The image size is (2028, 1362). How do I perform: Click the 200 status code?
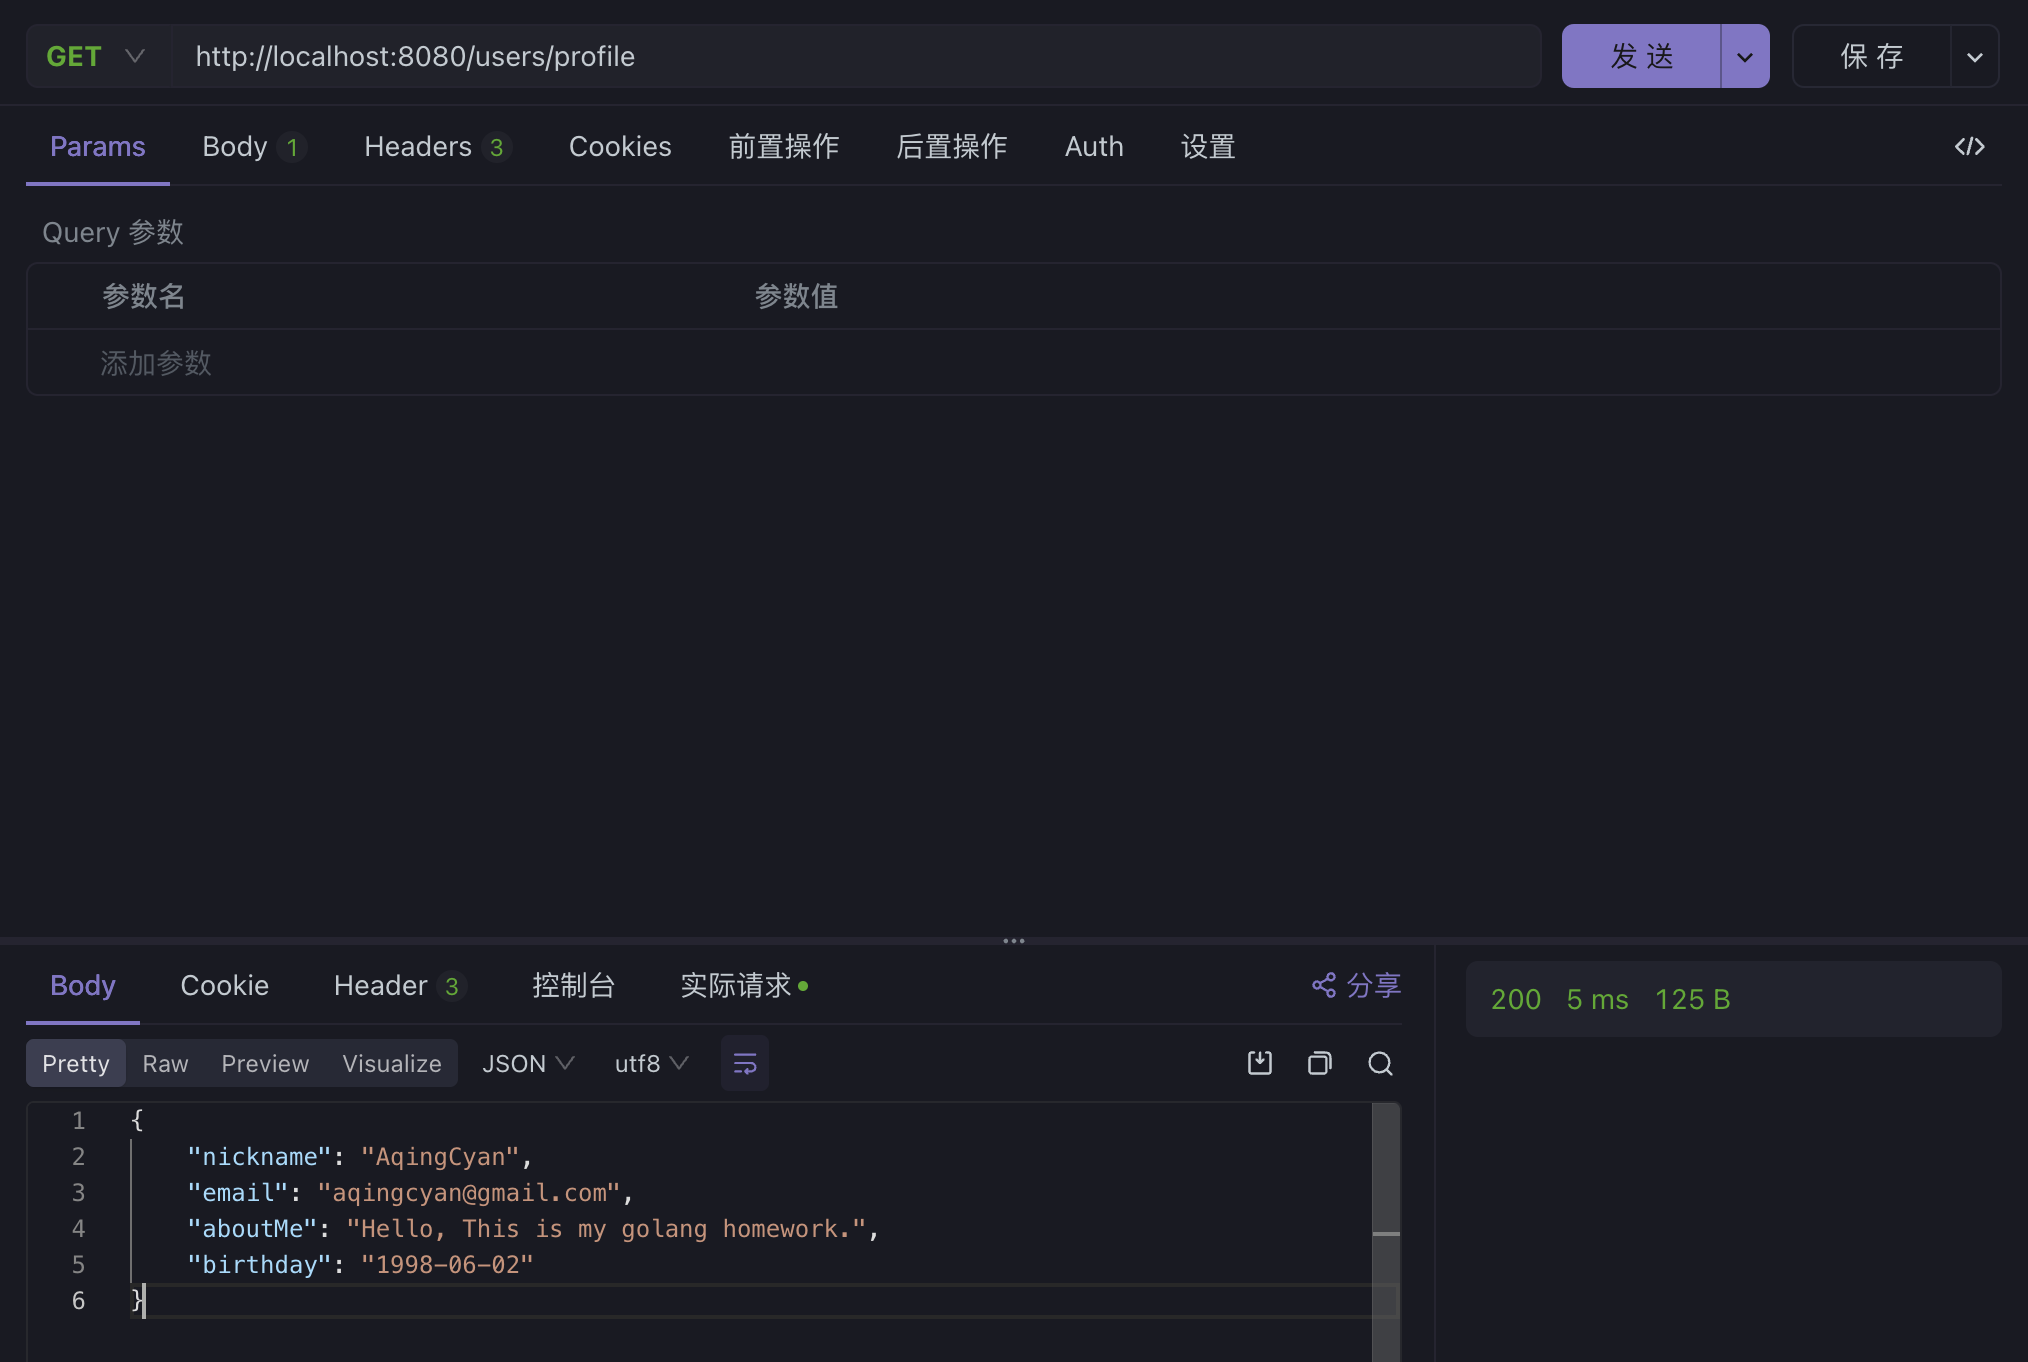[1516, 999]
